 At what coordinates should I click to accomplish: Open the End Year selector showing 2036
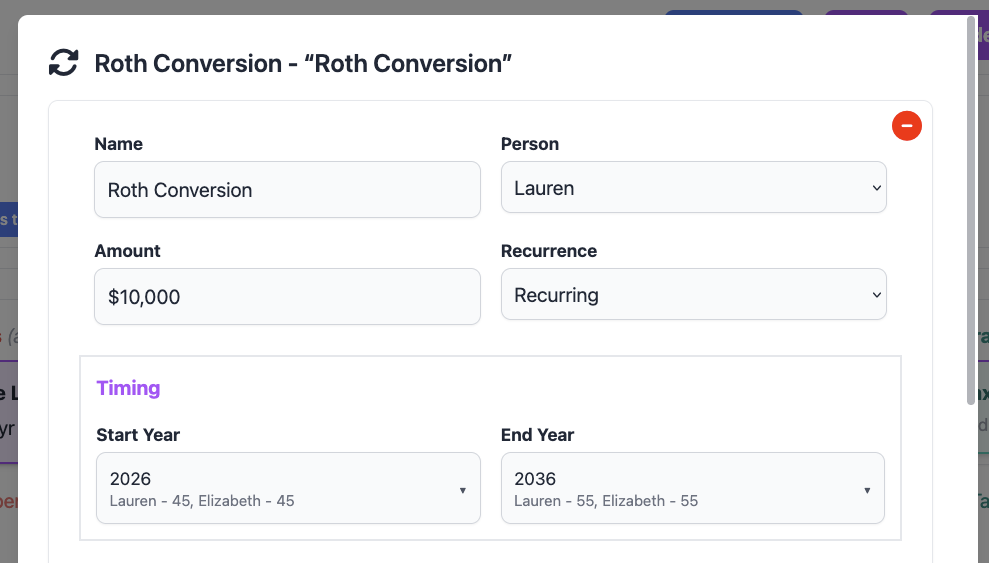click(692, 488)
